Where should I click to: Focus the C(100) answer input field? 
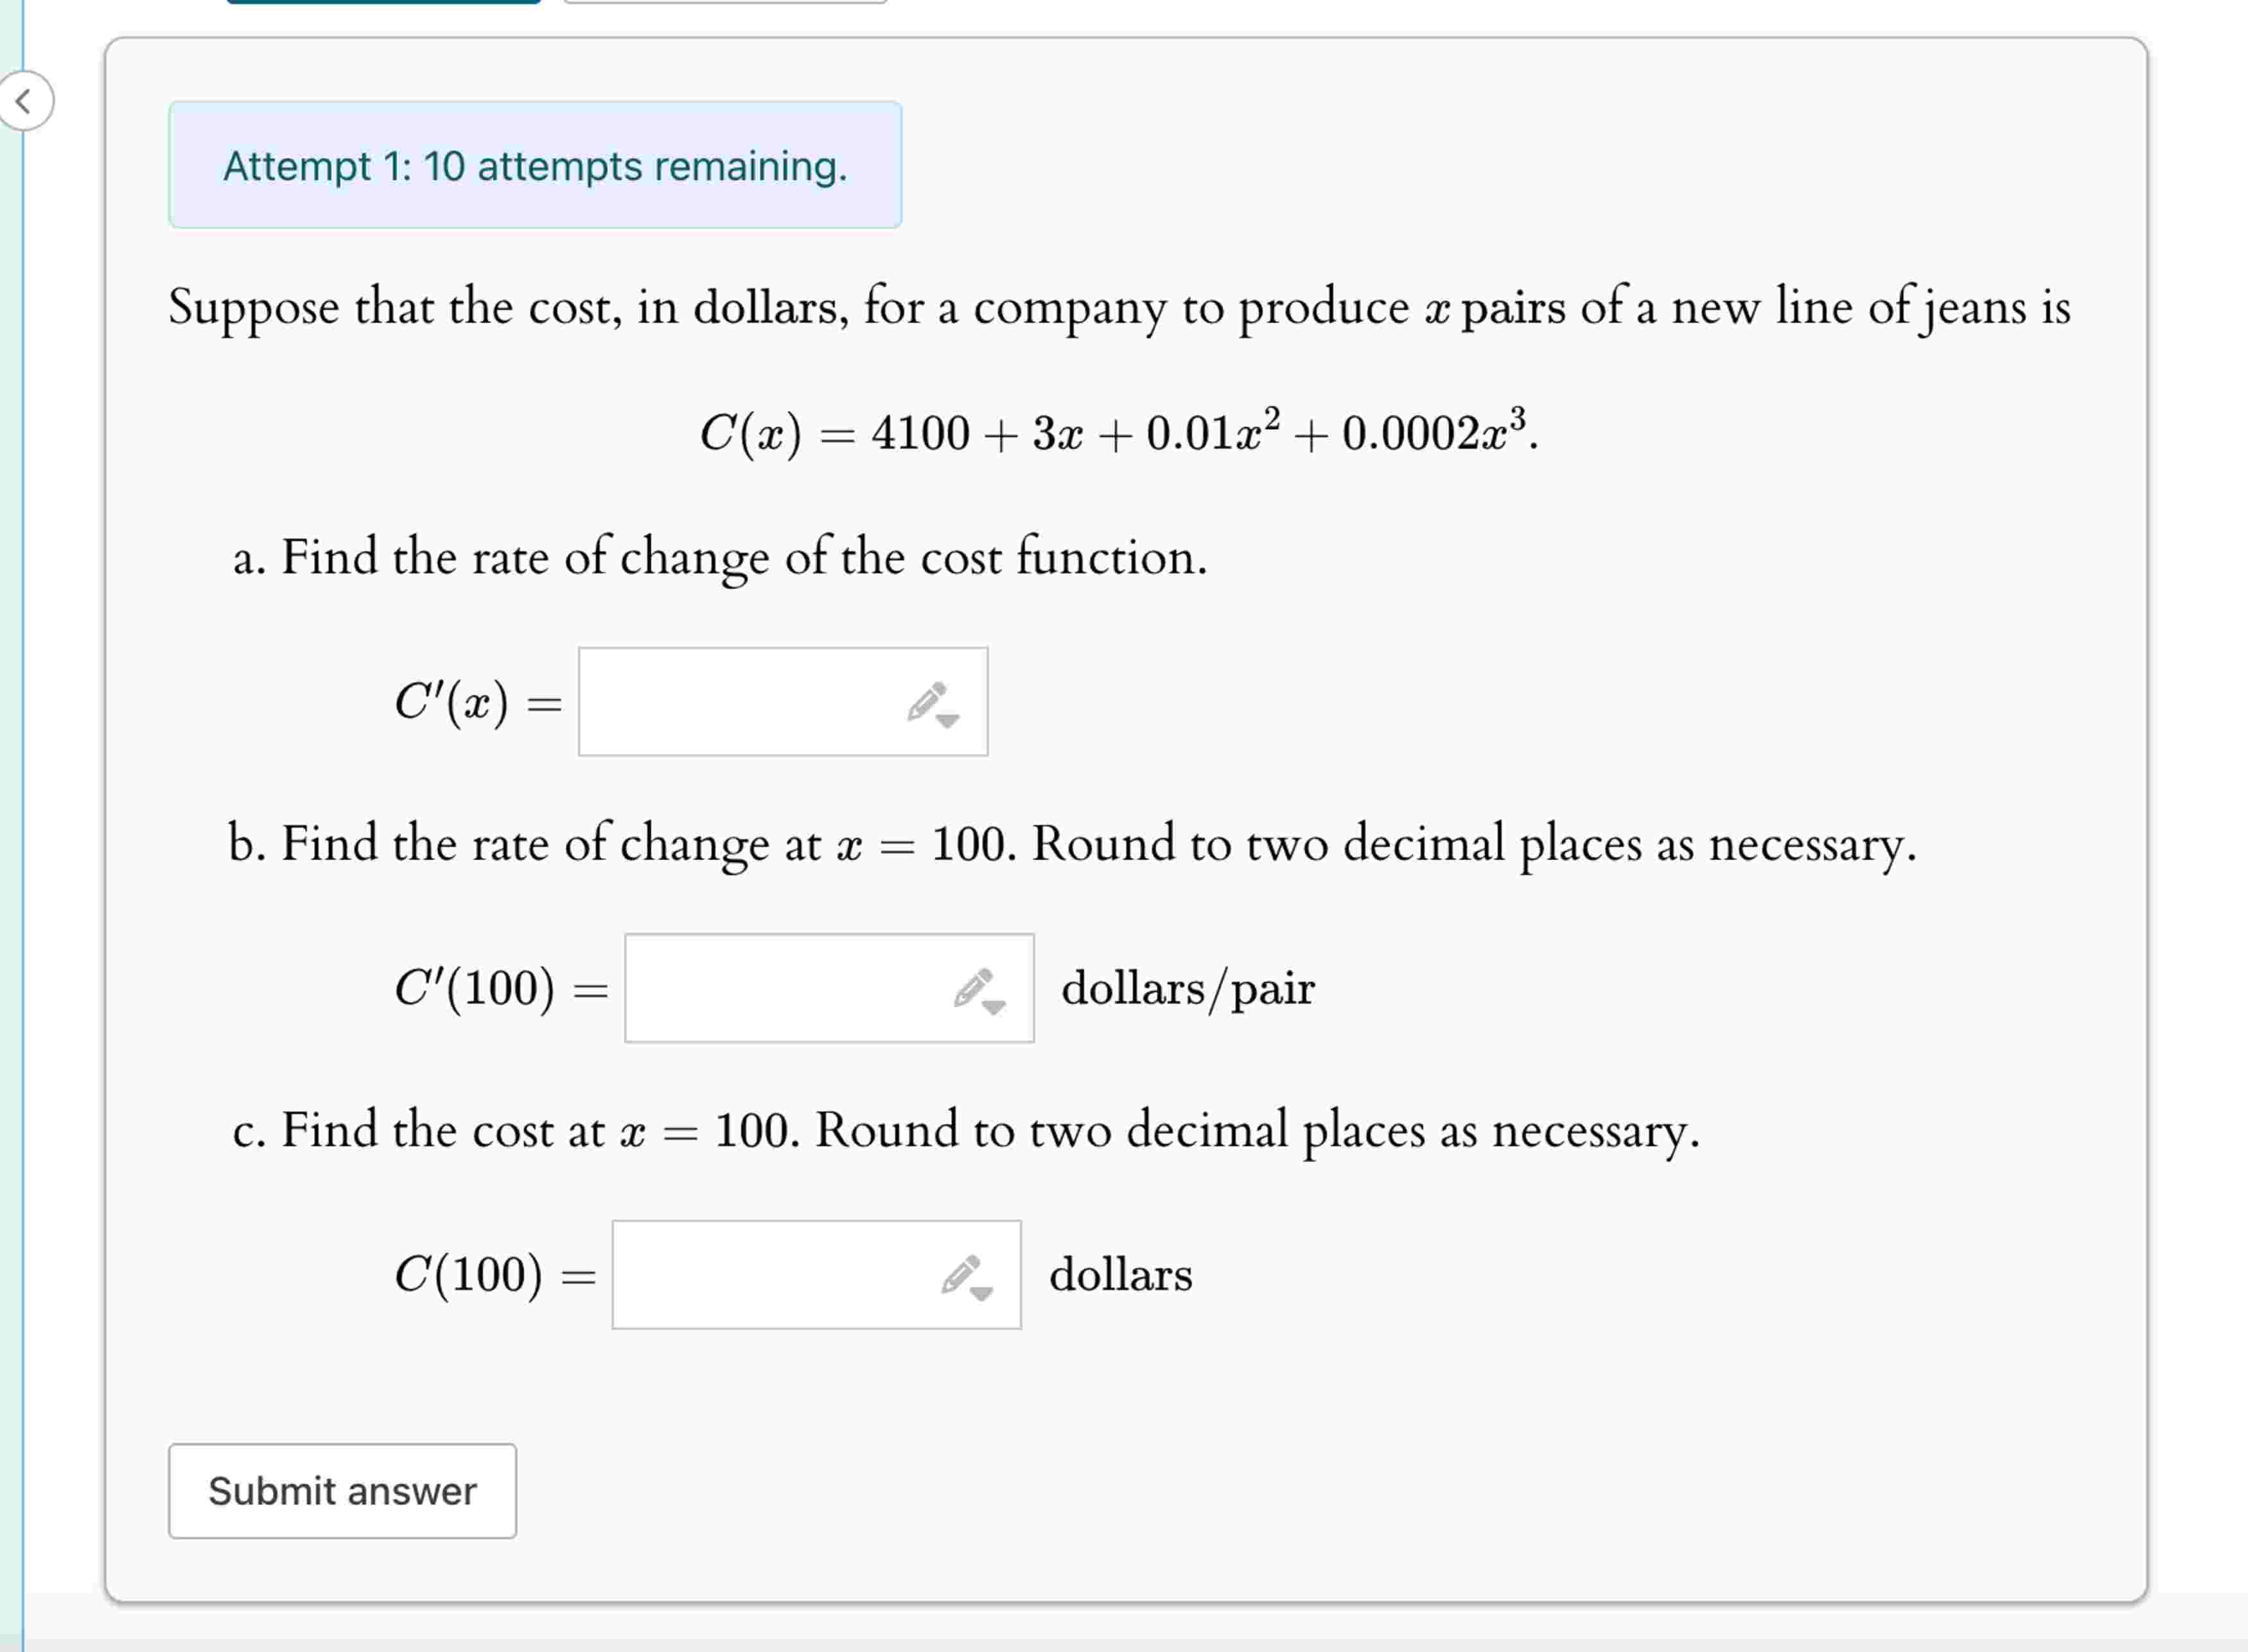pos(774,1275)
